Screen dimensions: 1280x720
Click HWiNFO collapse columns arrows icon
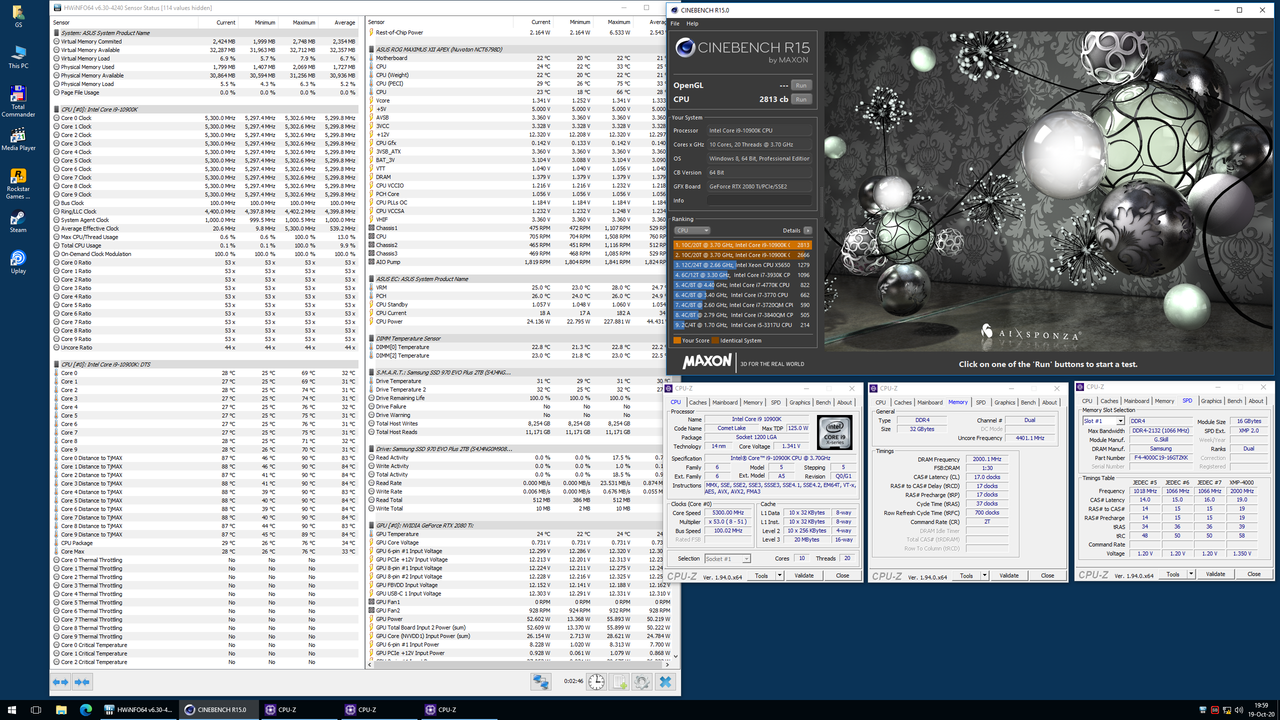(x=82, y=681)
